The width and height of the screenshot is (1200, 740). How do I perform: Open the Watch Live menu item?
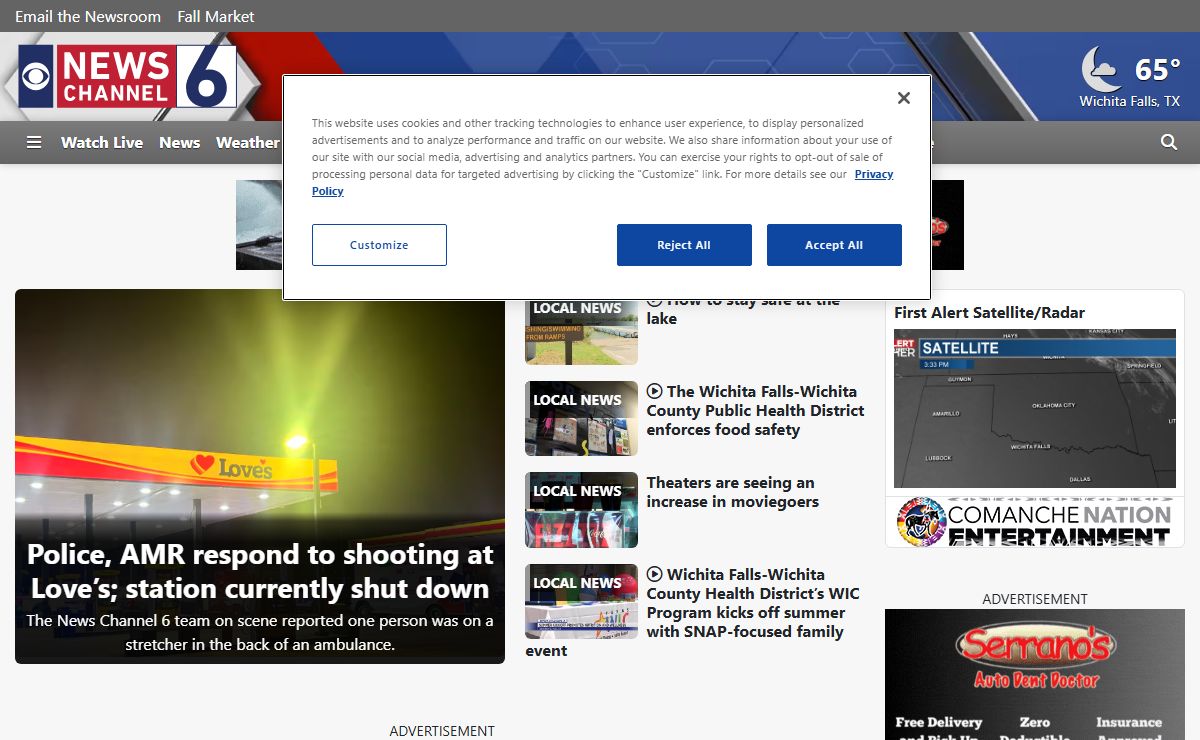[102, 142]
